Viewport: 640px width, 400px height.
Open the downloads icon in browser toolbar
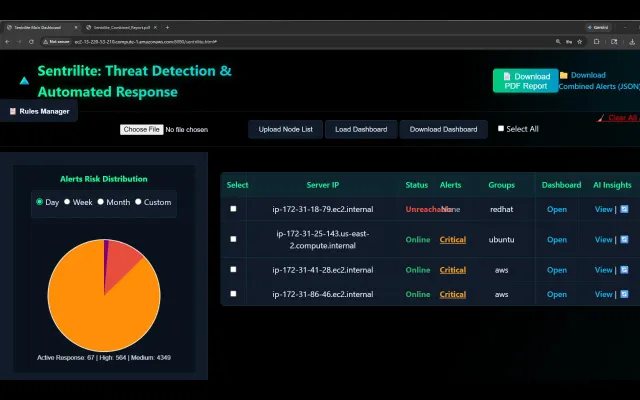point(632,42)
